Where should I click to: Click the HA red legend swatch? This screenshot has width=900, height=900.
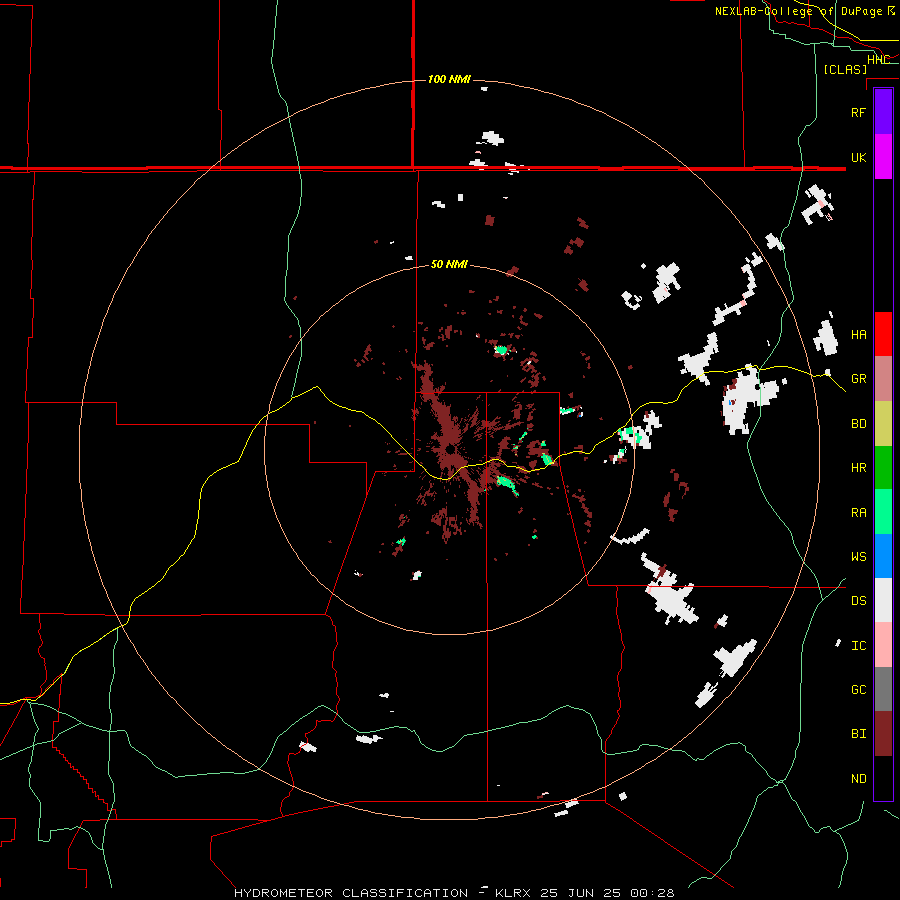pos(883,334)
